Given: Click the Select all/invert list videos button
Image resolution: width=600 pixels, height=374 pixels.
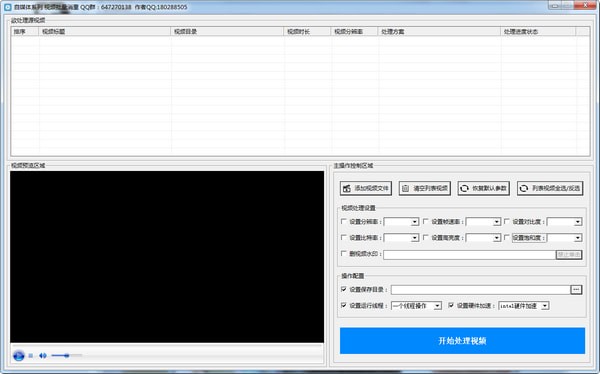Looking at the screenshot, I should point(550,188).
